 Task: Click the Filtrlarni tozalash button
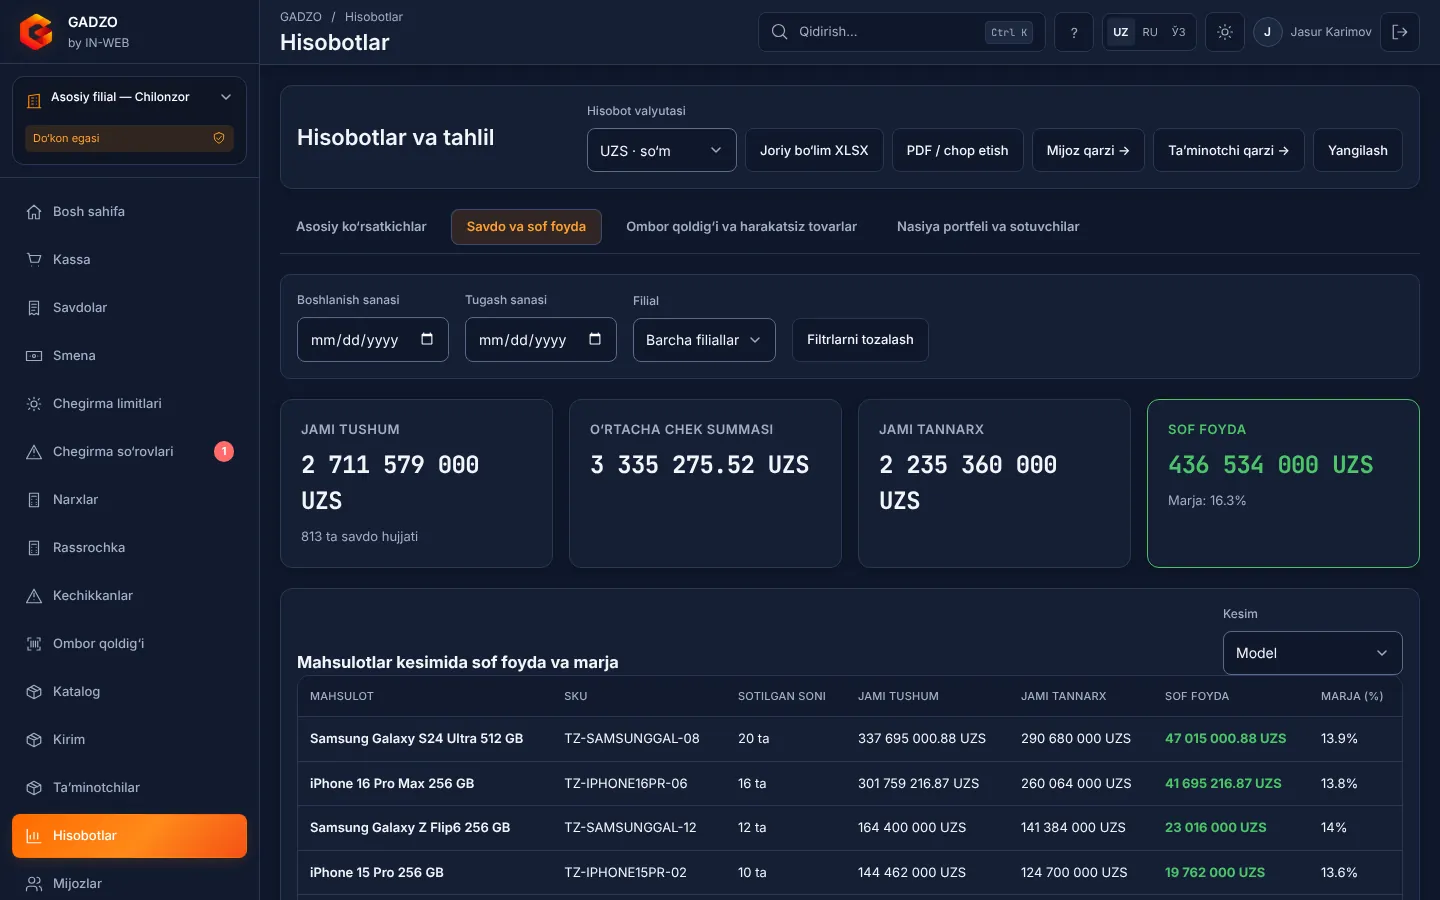tap(860, 340)
